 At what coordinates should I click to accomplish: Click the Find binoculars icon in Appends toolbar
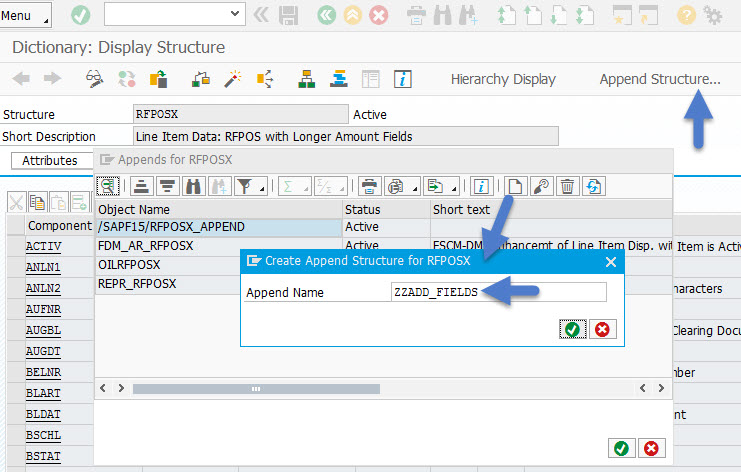(193, 186)
